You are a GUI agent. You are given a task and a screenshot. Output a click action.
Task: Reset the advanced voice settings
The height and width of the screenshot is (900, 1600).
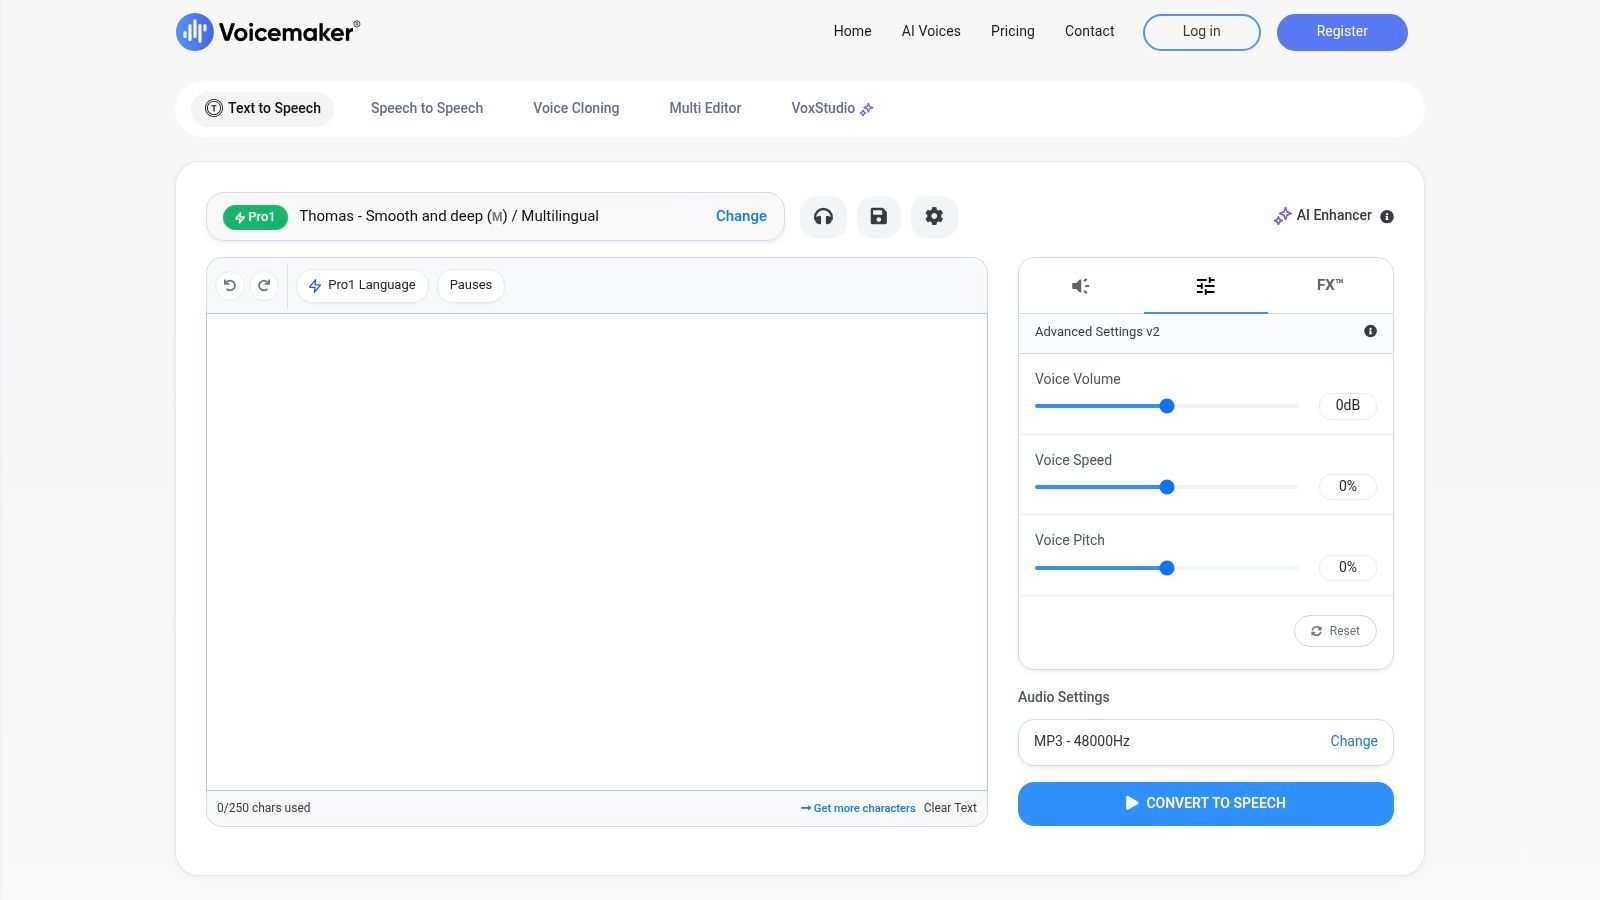[x=1335, y=631]
